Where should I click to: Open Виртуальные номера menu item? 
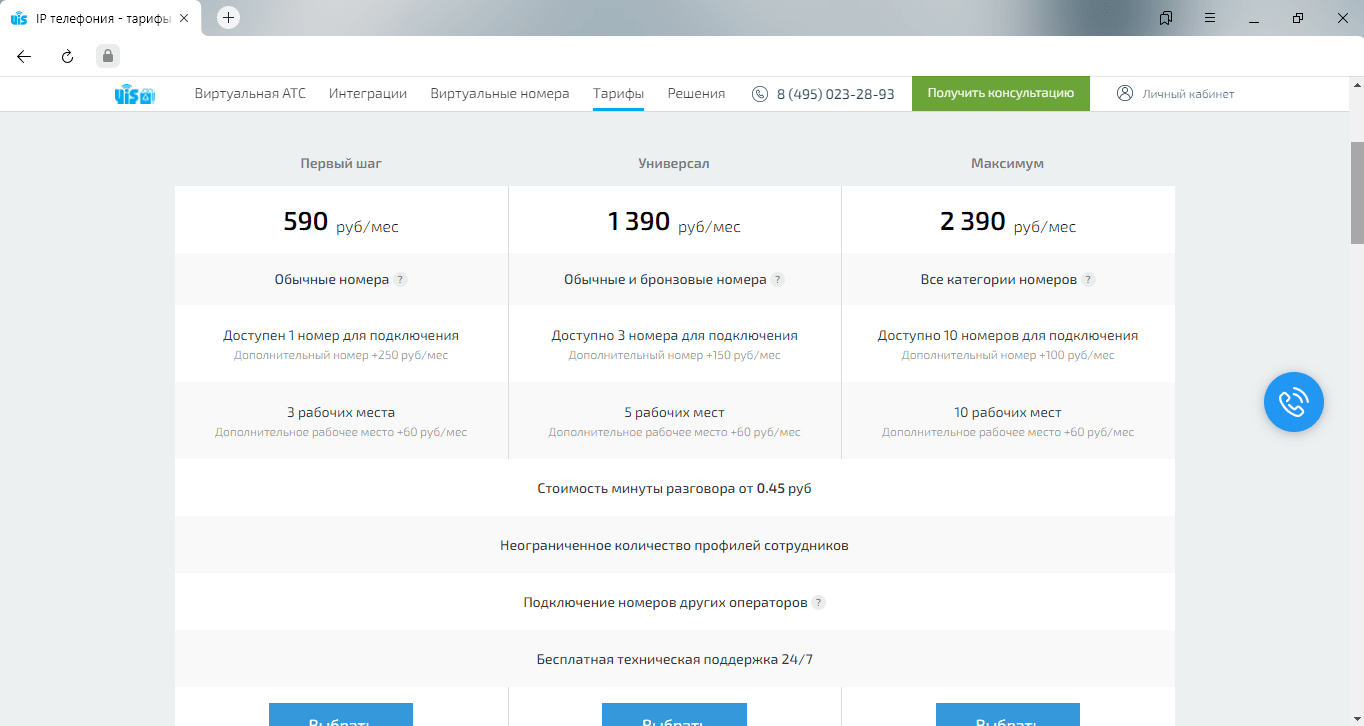click(x=500, y=93)
